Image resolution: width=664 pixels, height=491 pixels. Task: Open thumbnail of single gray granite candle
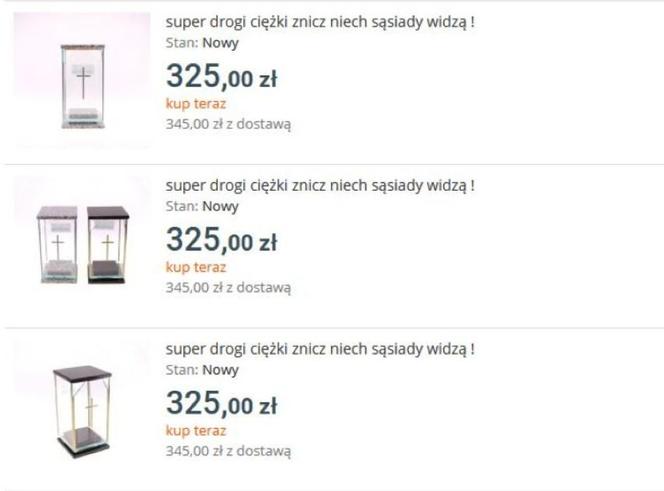tap(82, 80)
